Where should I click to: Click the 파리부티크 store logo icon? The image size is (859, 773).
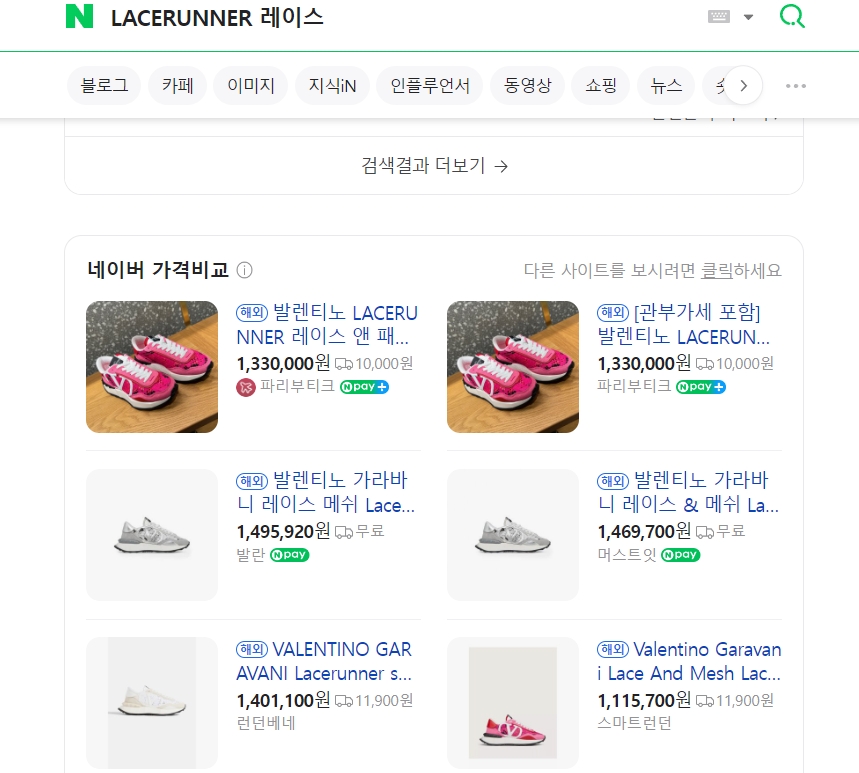tap(246, 387)
